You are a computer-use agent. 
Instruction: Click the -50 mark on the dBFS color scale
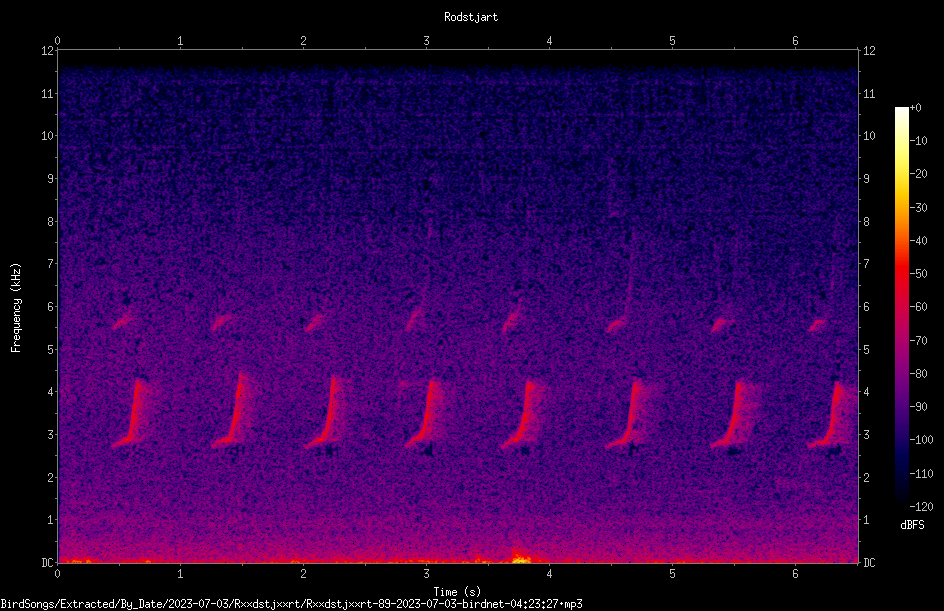(919, 273)
